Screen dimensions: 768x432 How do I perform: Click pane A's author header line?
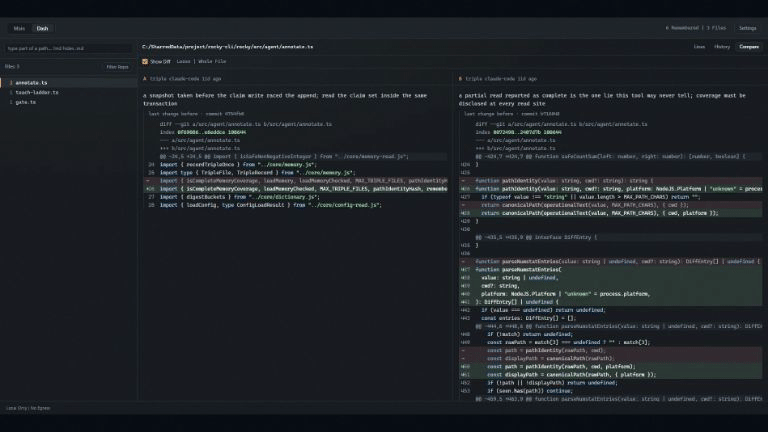pos(182,79)
